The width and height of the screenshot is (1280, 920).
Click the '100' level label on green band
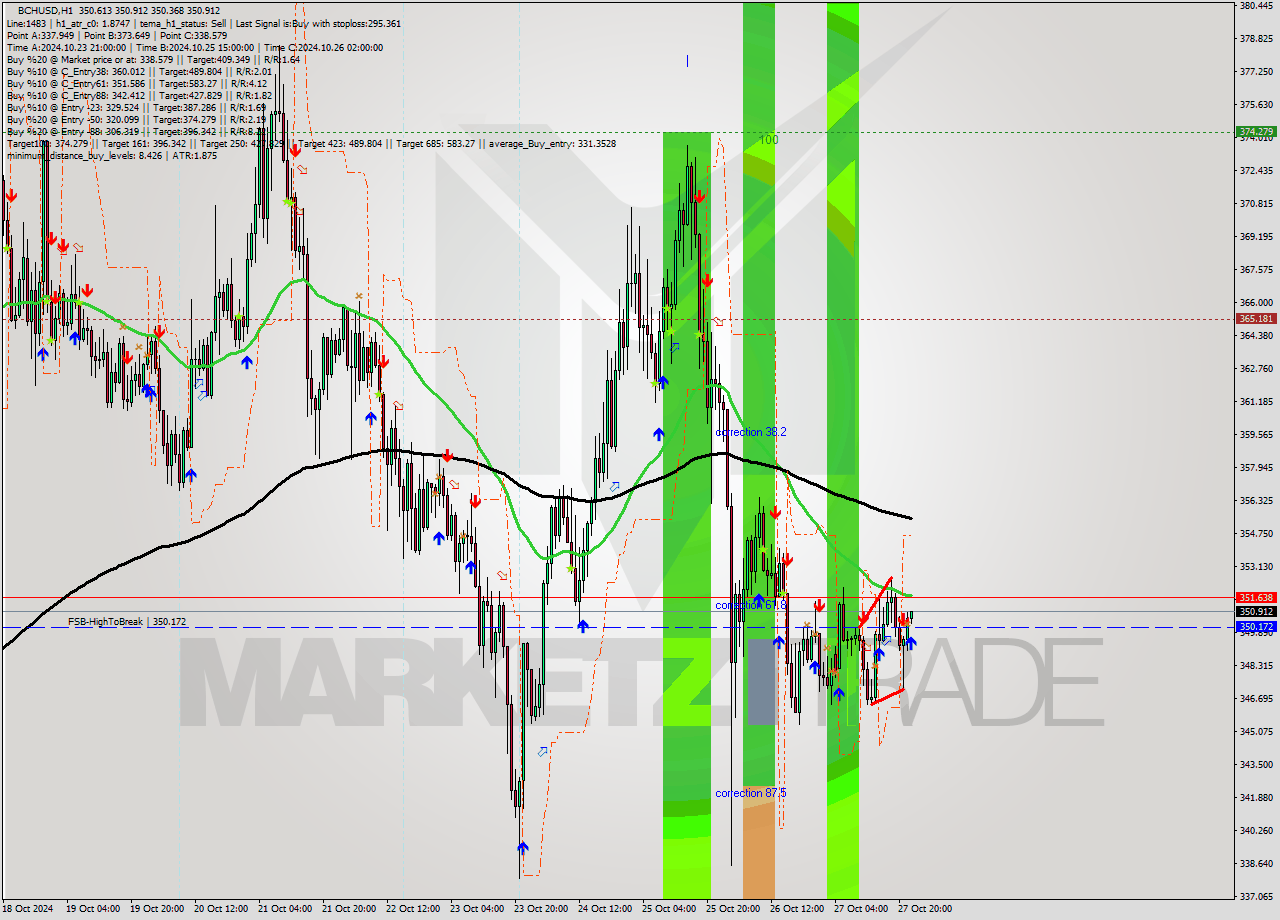click(x=768, y=140)
